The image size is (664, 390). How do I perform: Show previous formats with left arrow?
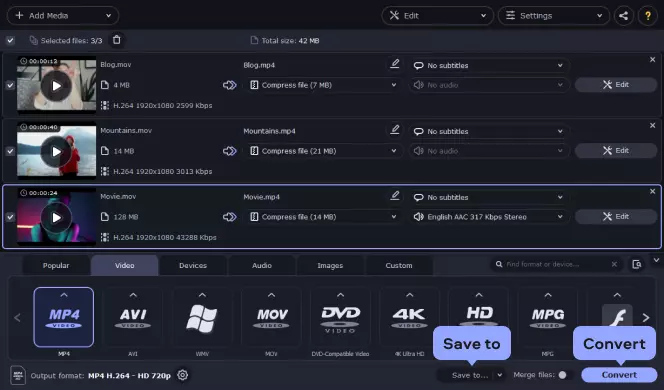tap(17, 317)
